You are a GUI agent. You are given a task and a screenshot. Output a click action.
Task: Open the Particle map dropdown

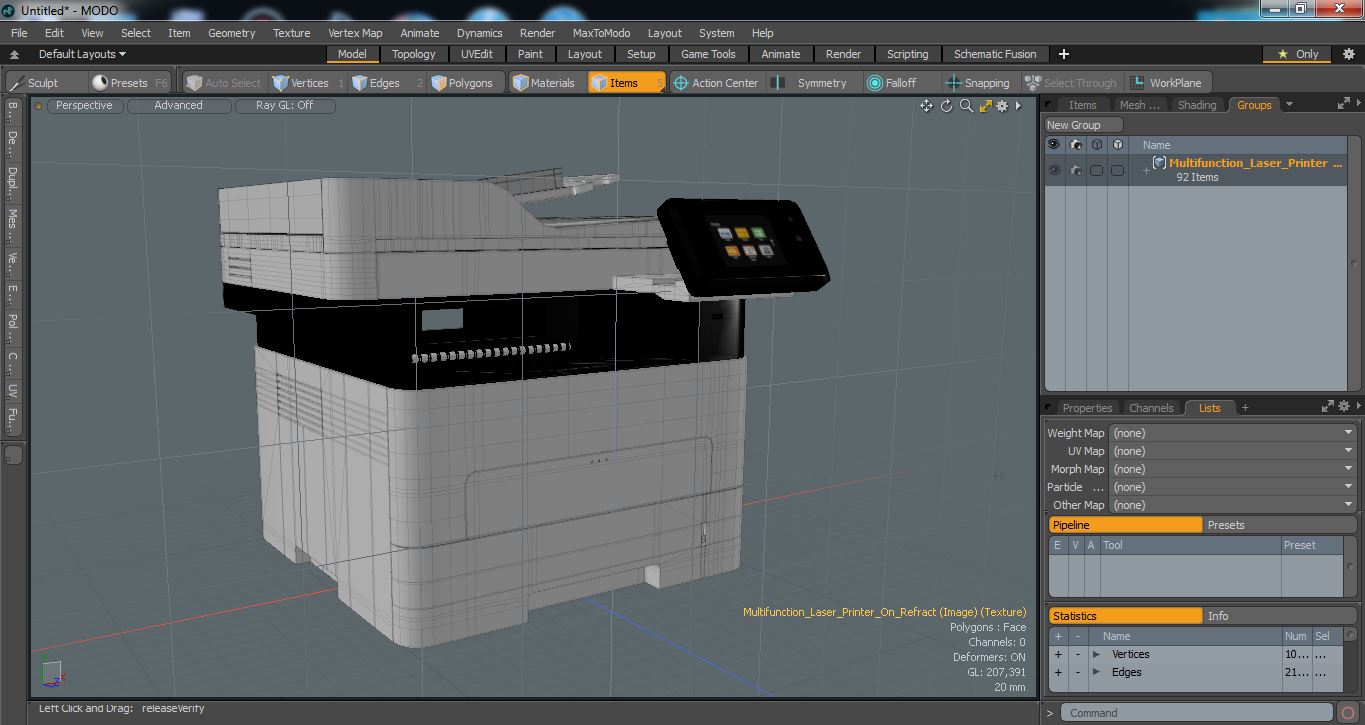pos(1232,487)
